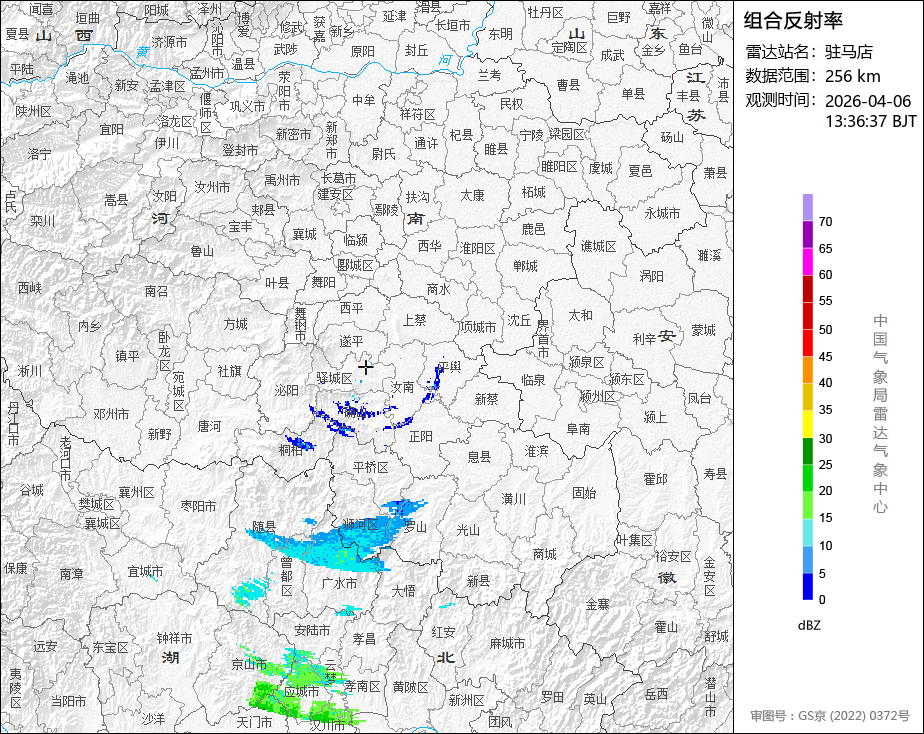
Task: Click the 组合反射率 title text
Action: pos(793,21)
